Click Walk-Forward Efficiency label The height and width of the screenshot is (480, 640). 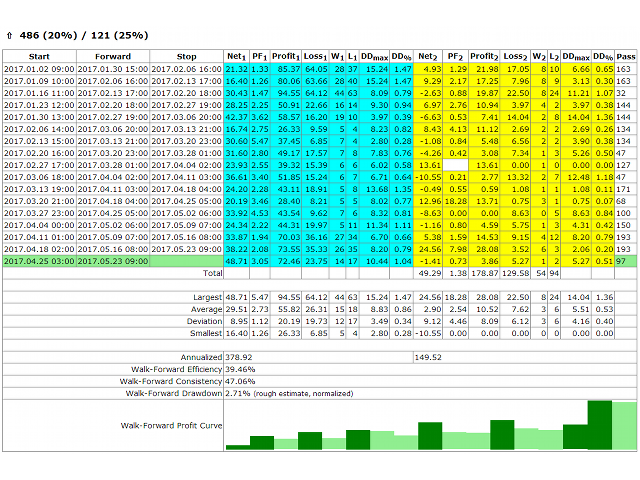point(176,369)
